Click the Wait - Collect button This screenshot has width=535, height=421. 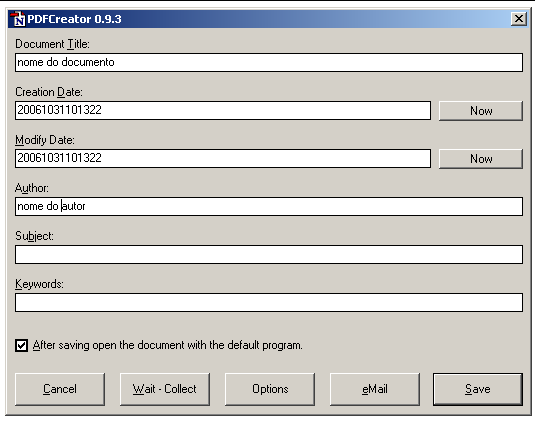(x=165, y=389)
